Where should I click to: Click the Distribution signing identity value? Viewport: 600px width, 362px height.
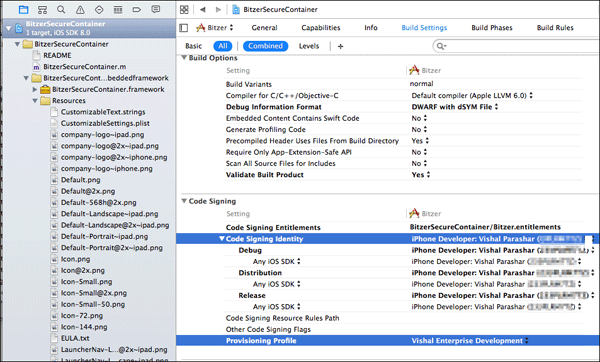point(503,273)
